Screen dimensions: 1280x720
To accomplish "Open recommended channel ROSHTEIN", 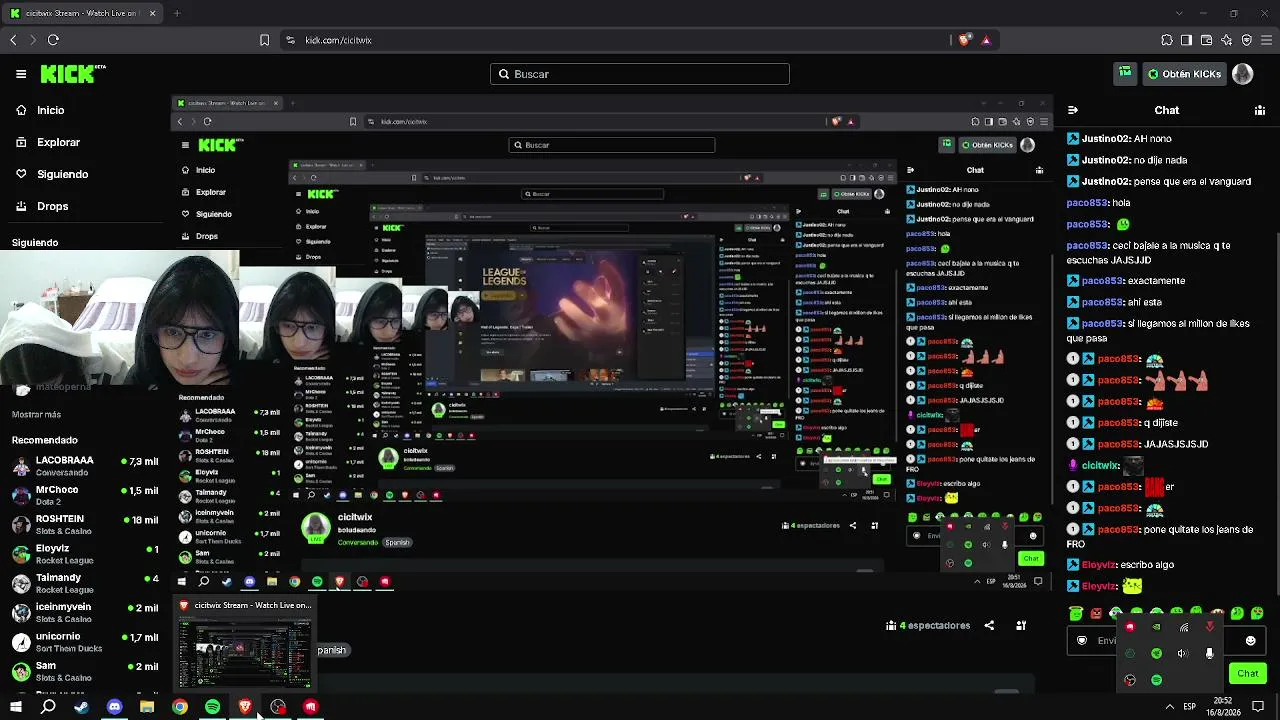I will pos(85,524).
